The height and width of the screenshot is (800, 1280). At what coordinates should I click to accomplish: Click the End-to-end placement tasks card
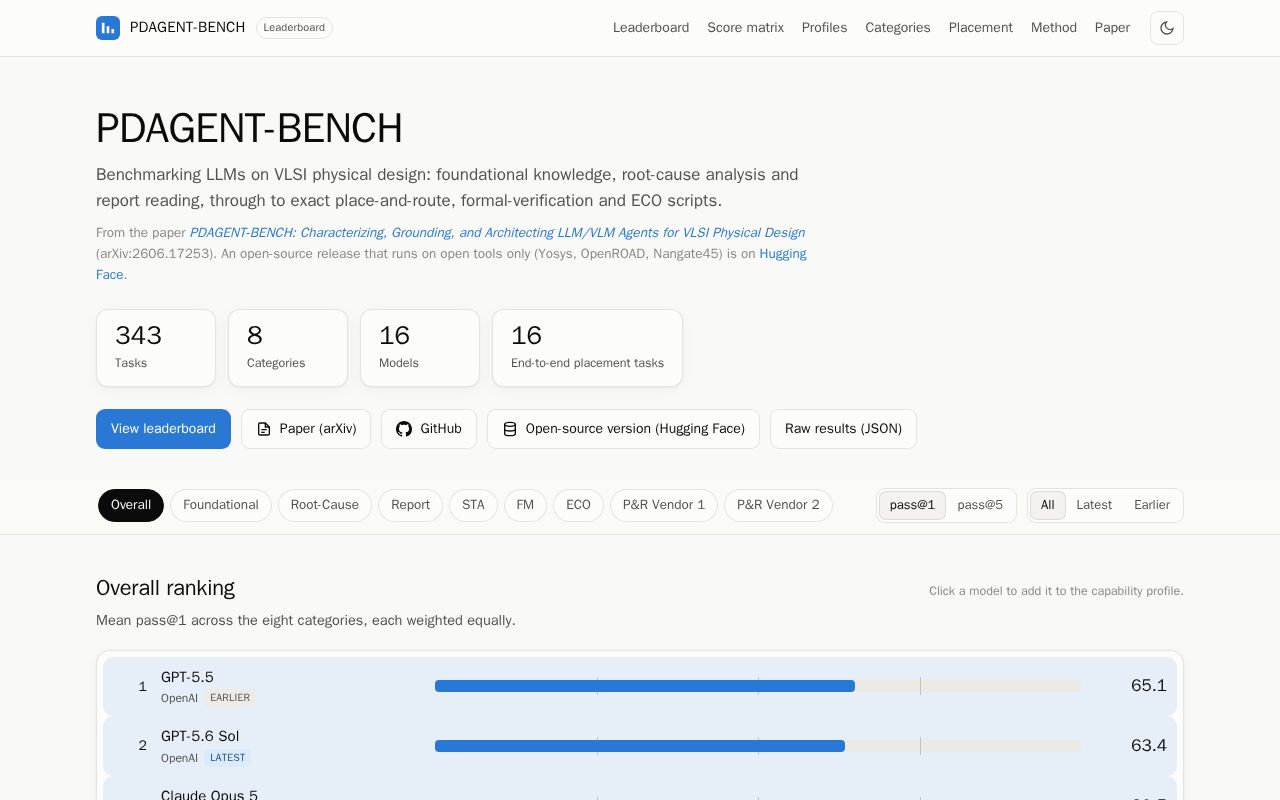coord(587,348)
